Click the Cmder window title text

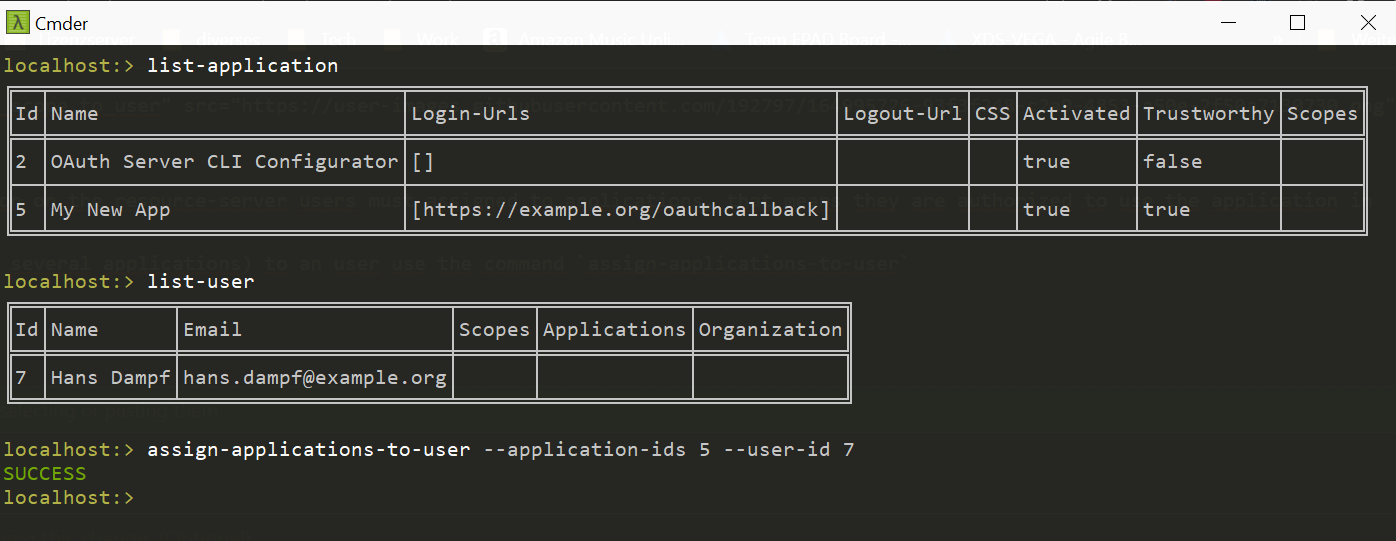click(x=61, y=23)
